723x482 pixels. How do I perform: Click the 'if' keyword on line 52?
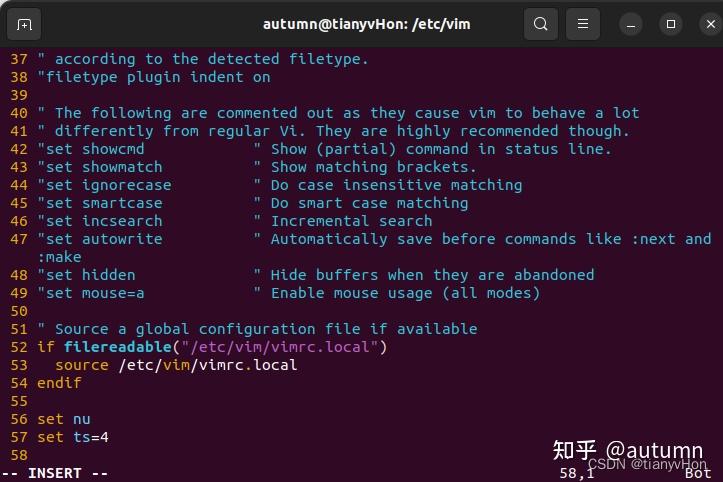pos(46,347)
